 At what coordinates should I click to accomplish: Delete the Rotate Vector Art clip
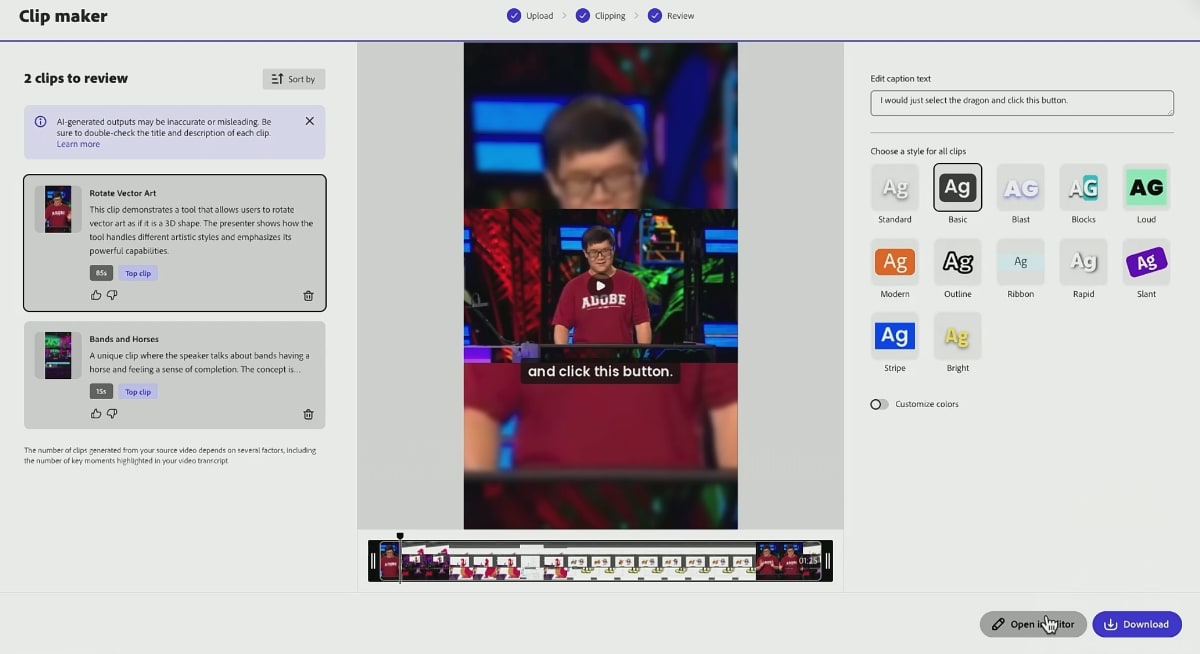[x=308, y=296]
